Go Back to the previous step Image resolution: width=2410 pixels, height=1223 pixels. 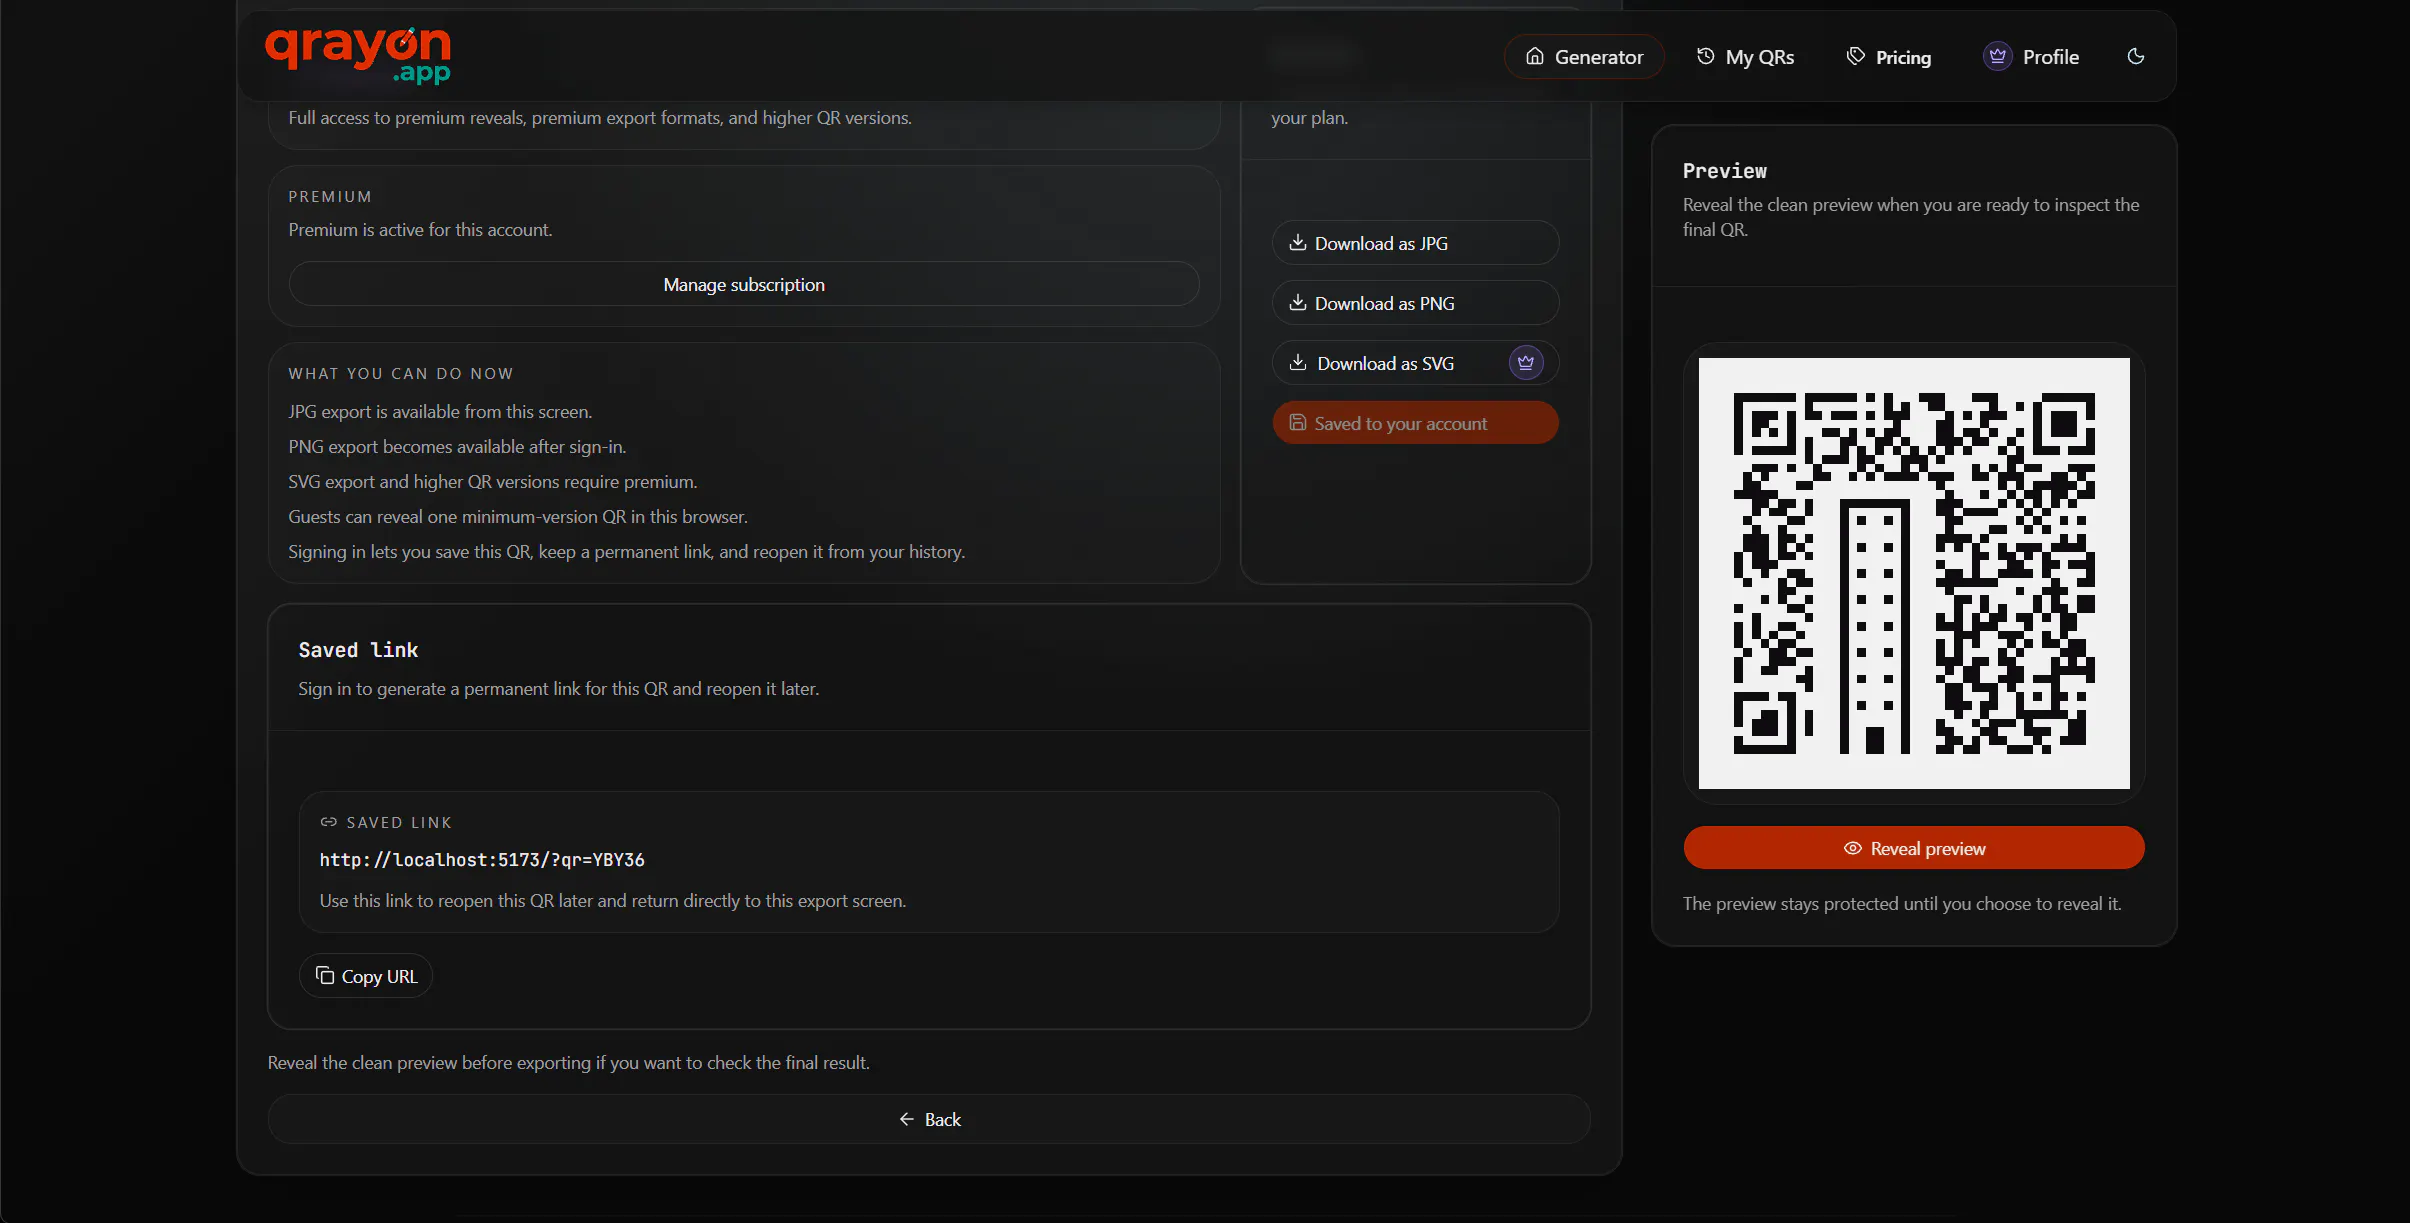[929, 1119]
